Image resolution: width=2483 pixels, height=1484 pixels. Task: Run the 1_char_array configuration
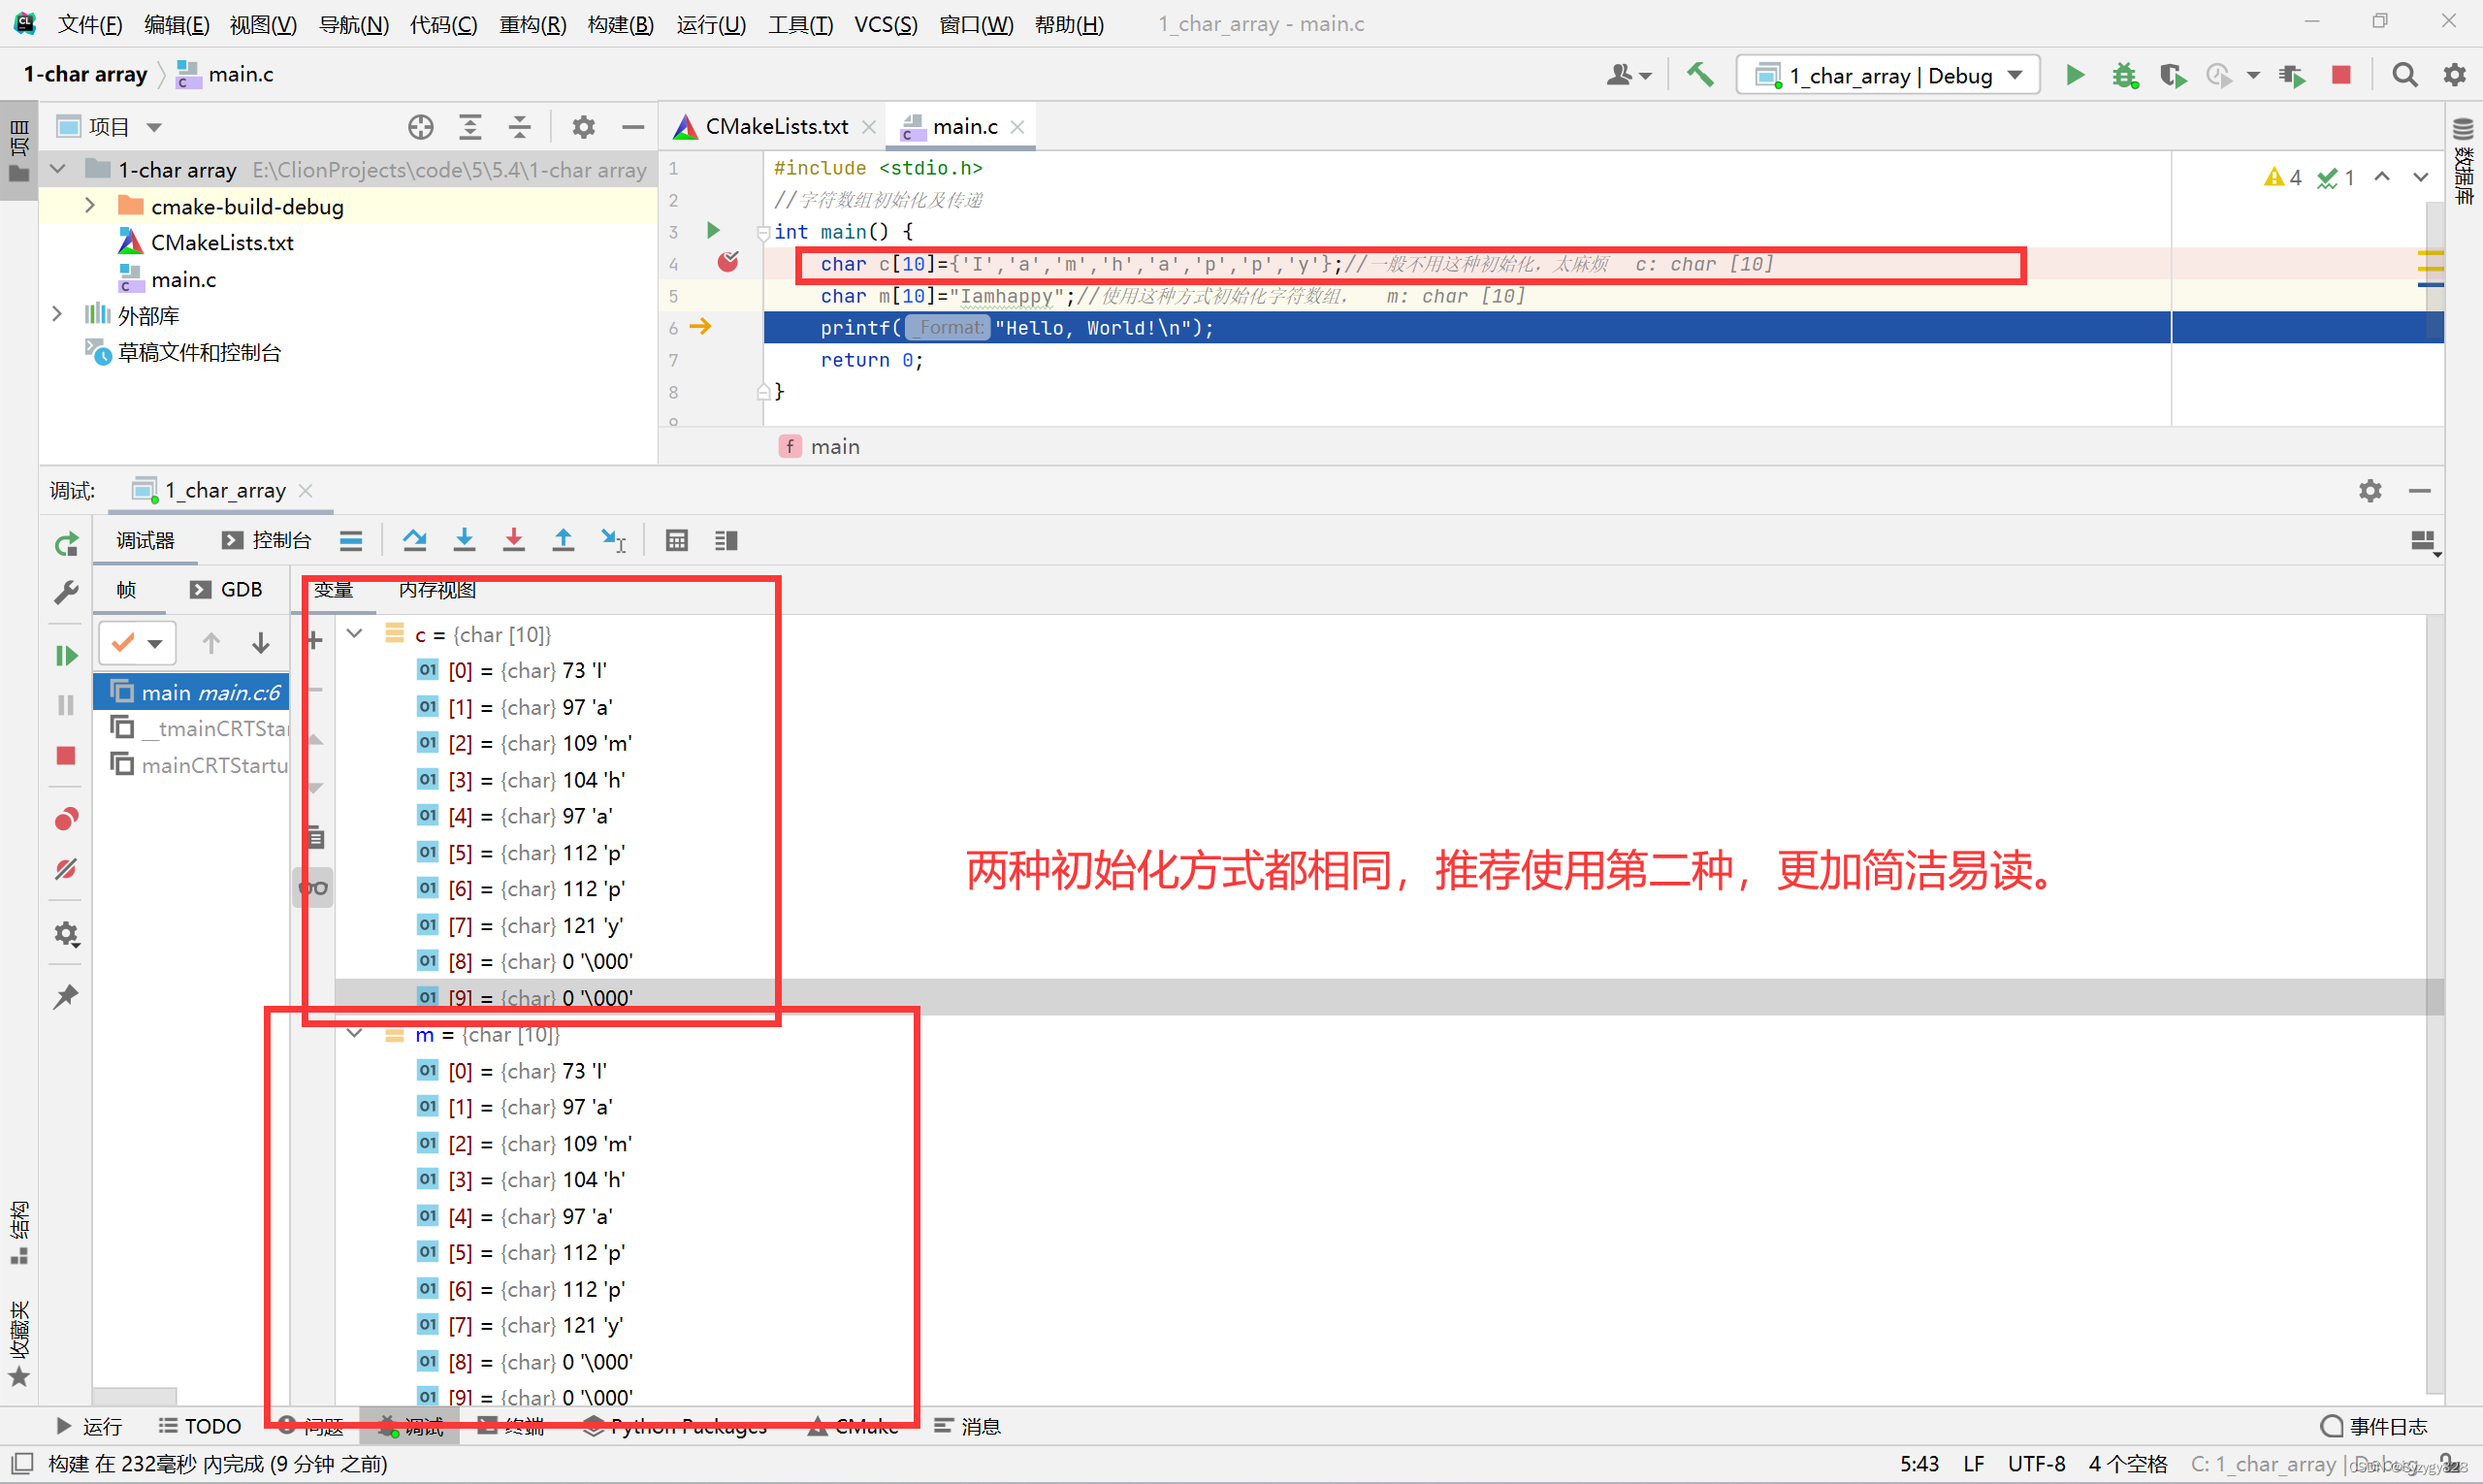pyautogui.click(x=2075, y=75)
